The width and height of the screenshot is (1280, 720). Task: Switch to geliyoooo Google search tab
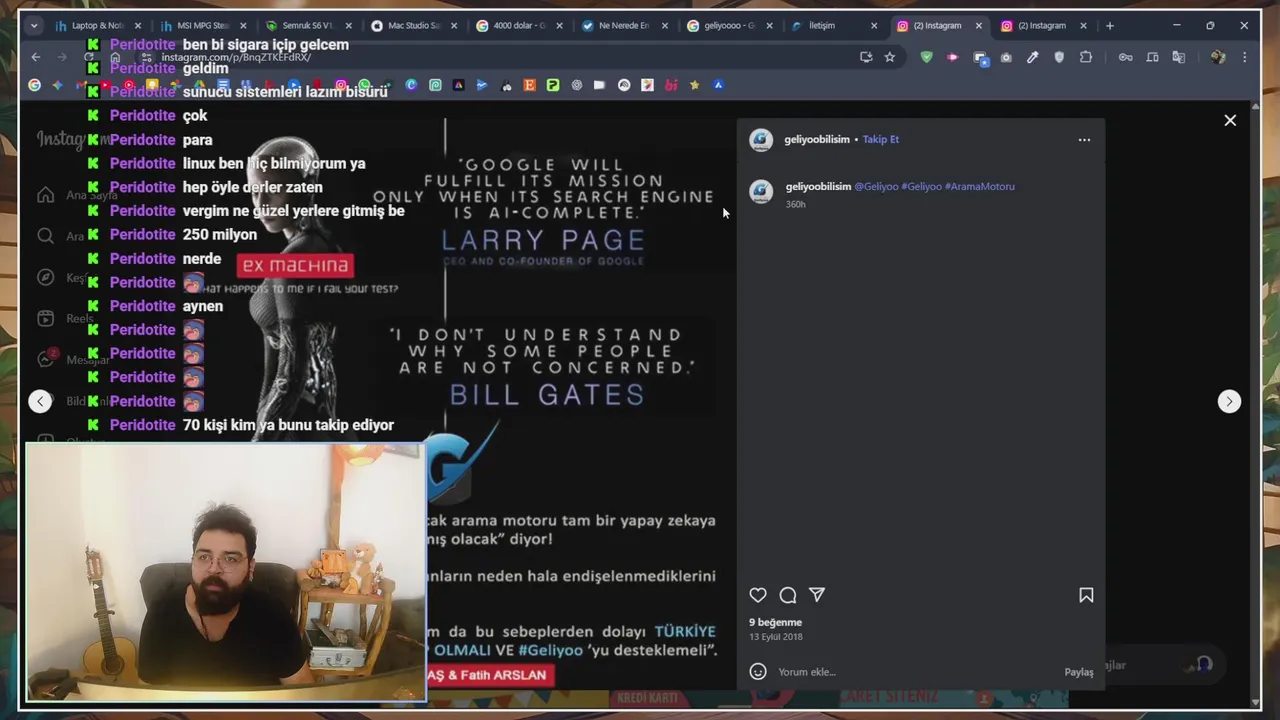[x=728, y=26]
